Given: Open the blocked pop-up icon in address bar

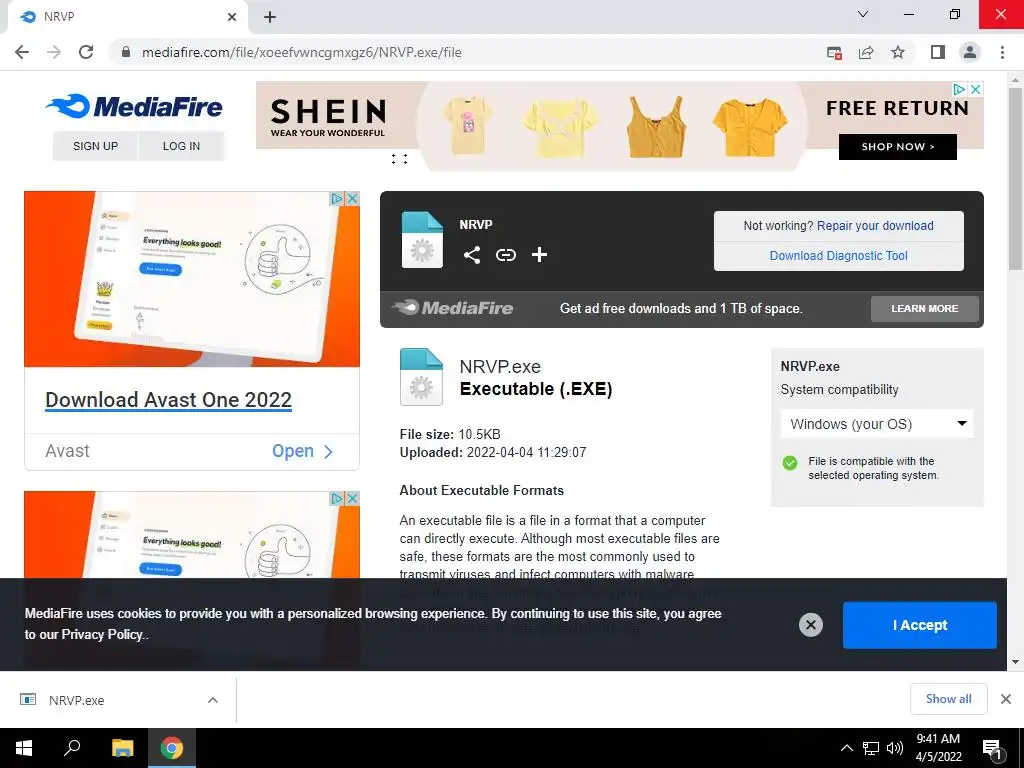Looking at the screenshot, I should point(834,53).
